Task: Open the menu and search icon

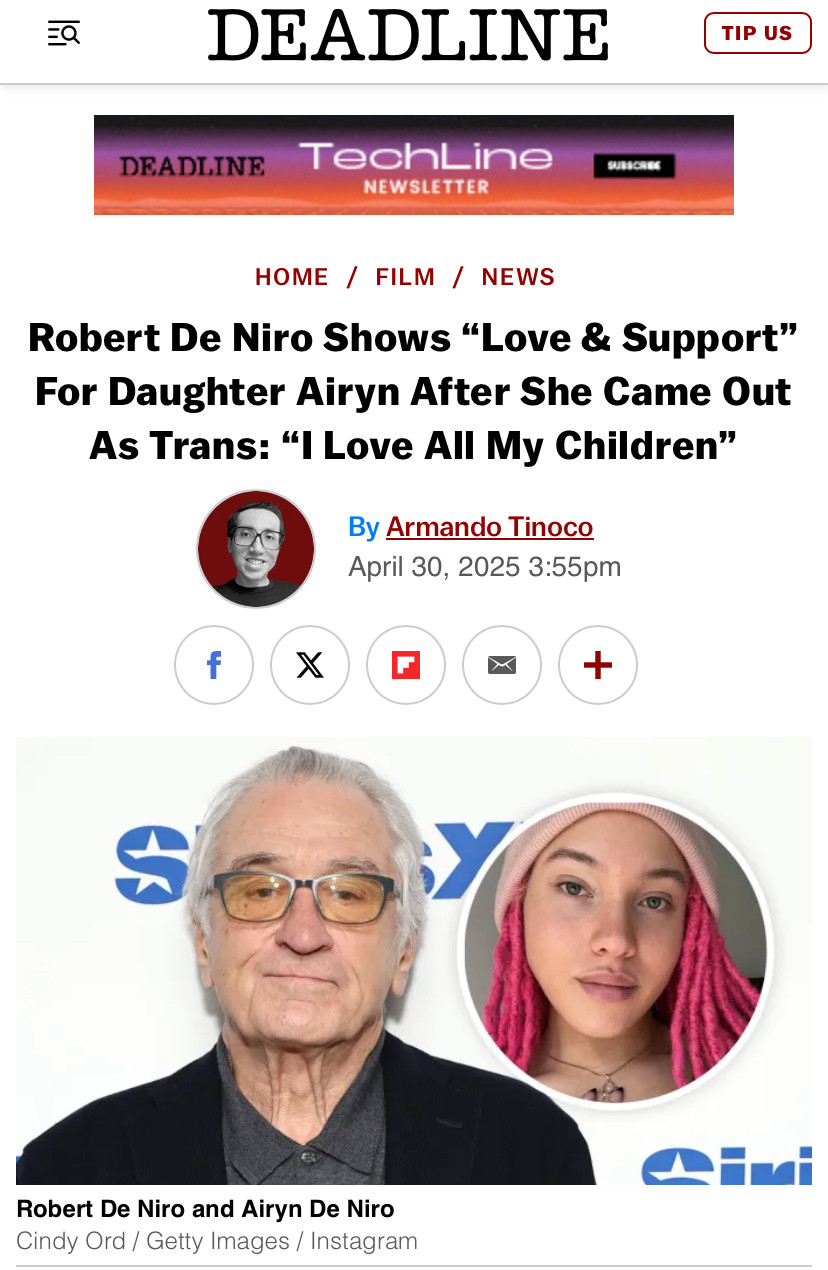Action: 64,34
